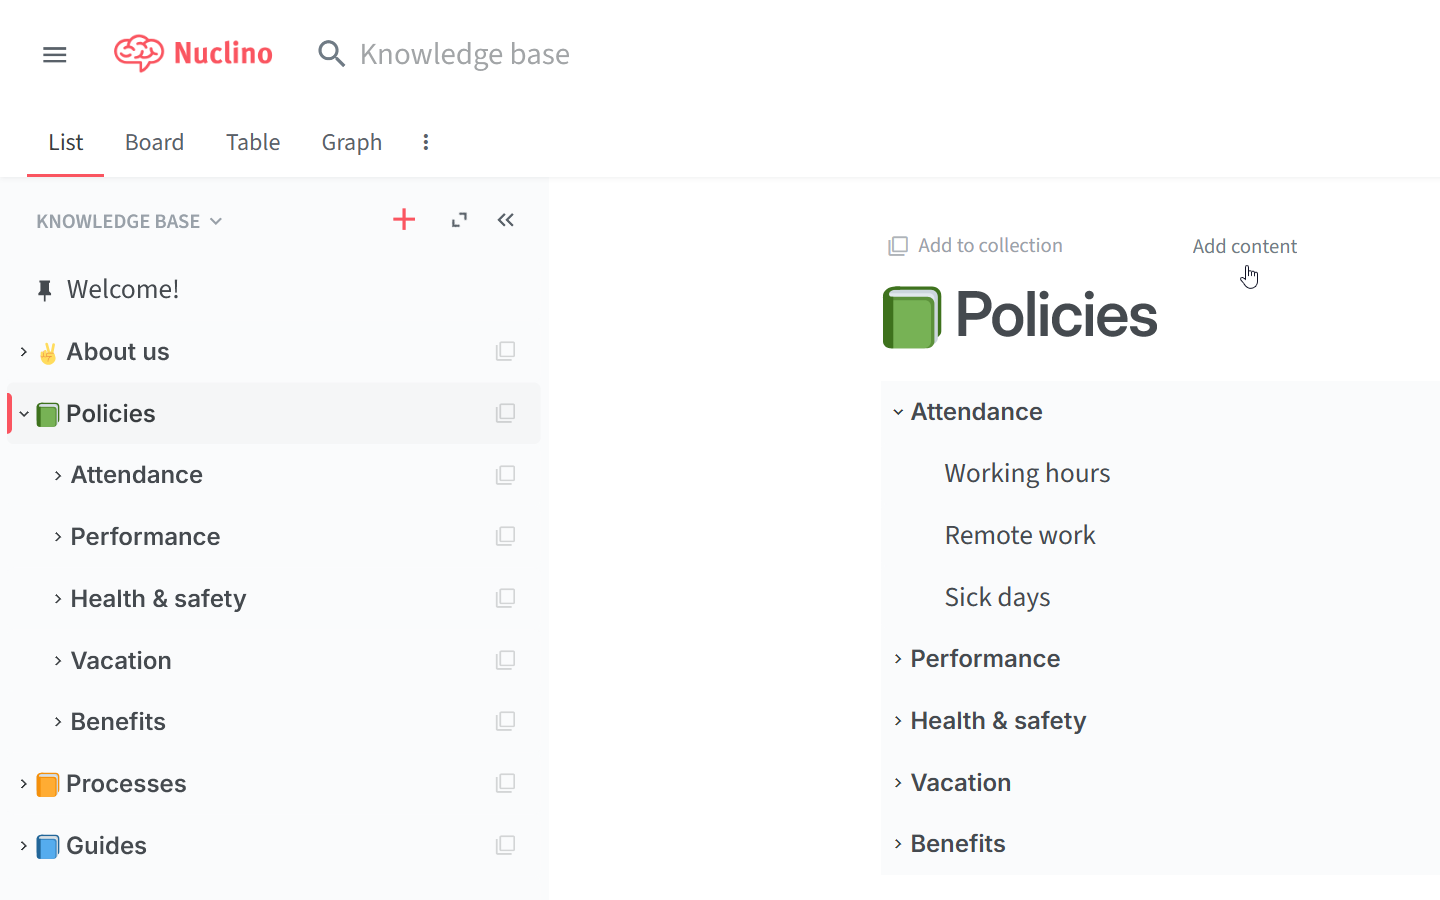1440x900 pixels.
Task: Expand Health & safety in content pane
Action: [898, 721]
